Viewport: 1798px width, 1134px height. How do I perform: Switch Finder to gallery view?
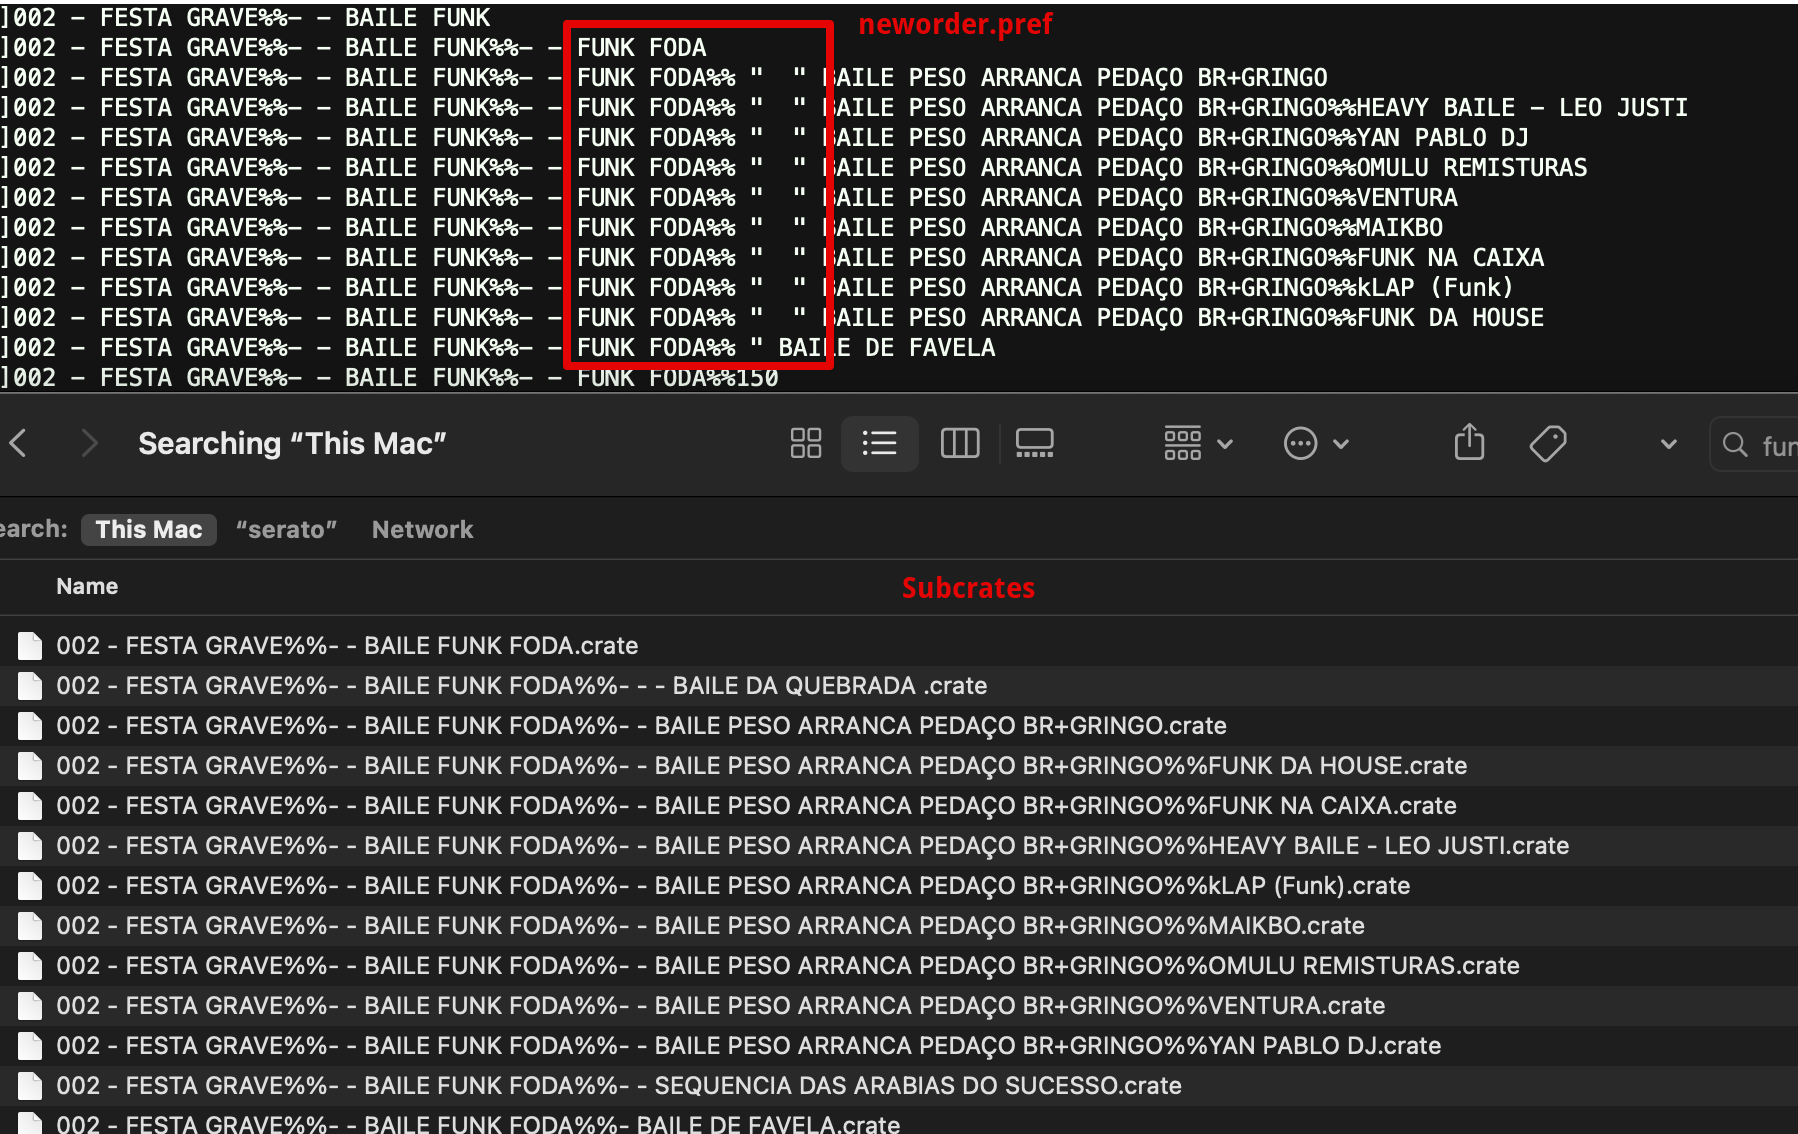(x=1034, y=443)
